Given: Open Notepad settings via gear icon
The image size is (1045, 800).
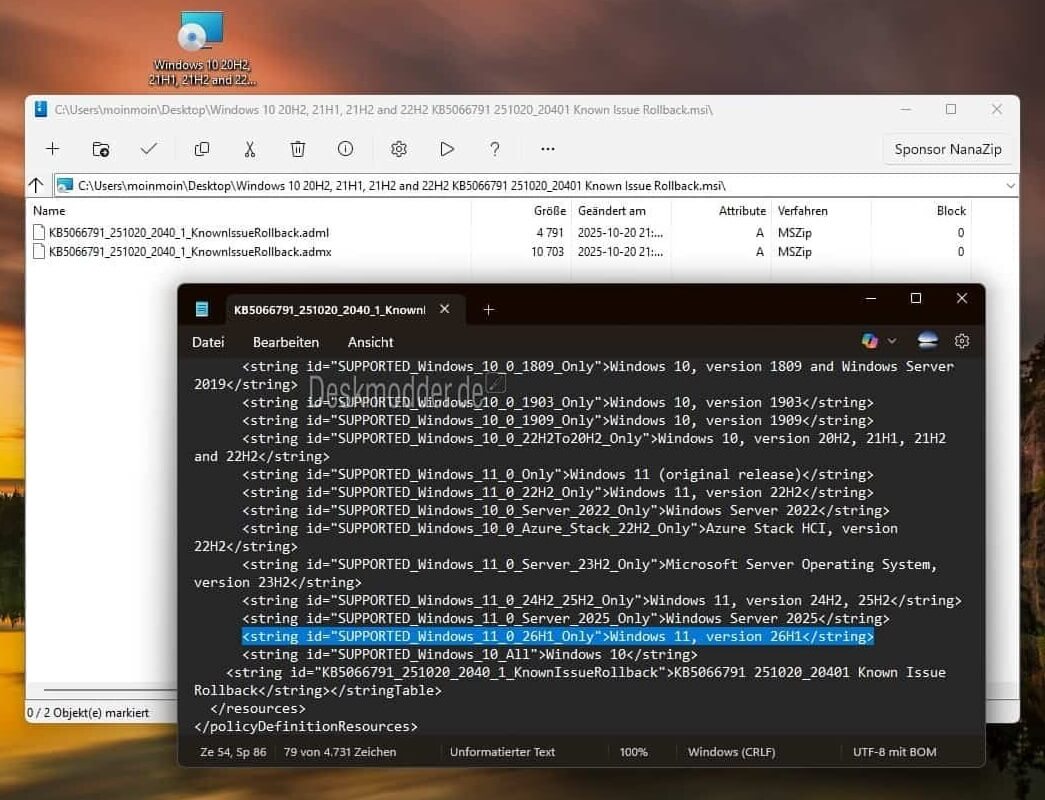Looking at the screenshot, I should (961, 341).
